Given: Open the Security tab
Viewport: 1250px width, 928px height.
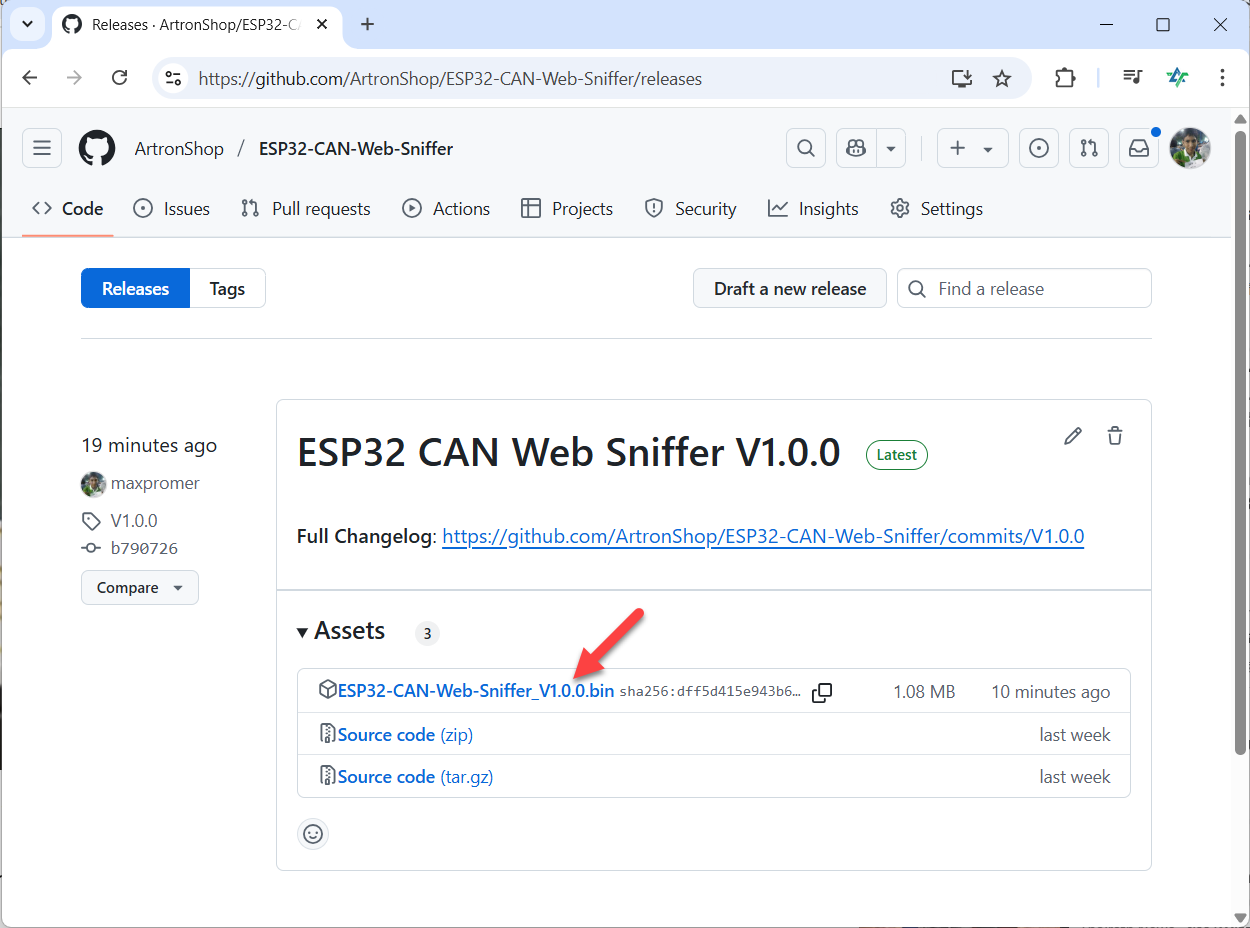Looking at the screenshot, I should pyautogui.click(x=691, y=209).
